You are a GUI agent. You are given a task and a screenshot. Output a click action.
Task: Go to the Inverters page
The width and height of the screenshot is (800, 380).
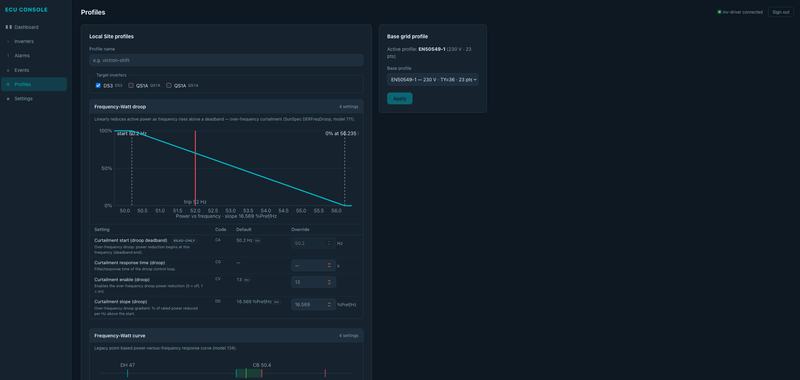pos(34,41)
